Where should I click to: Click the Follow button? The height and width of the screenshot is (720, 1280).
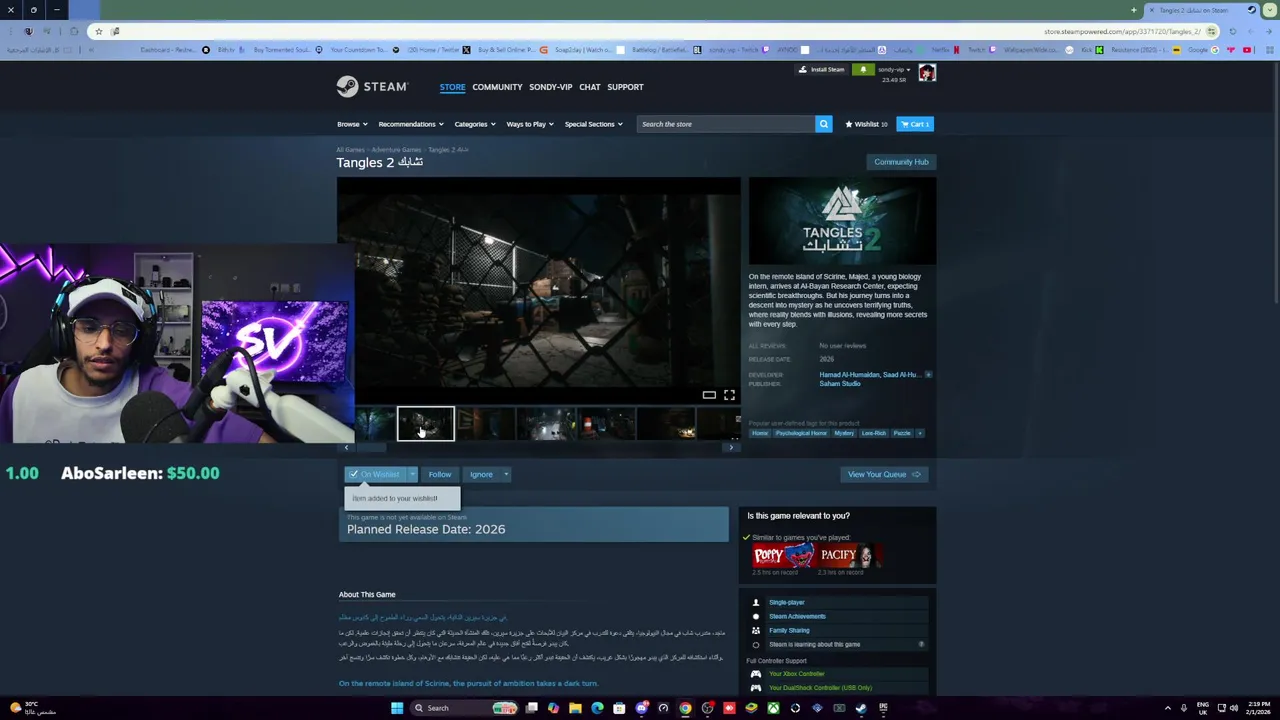[x=440, y=474]
